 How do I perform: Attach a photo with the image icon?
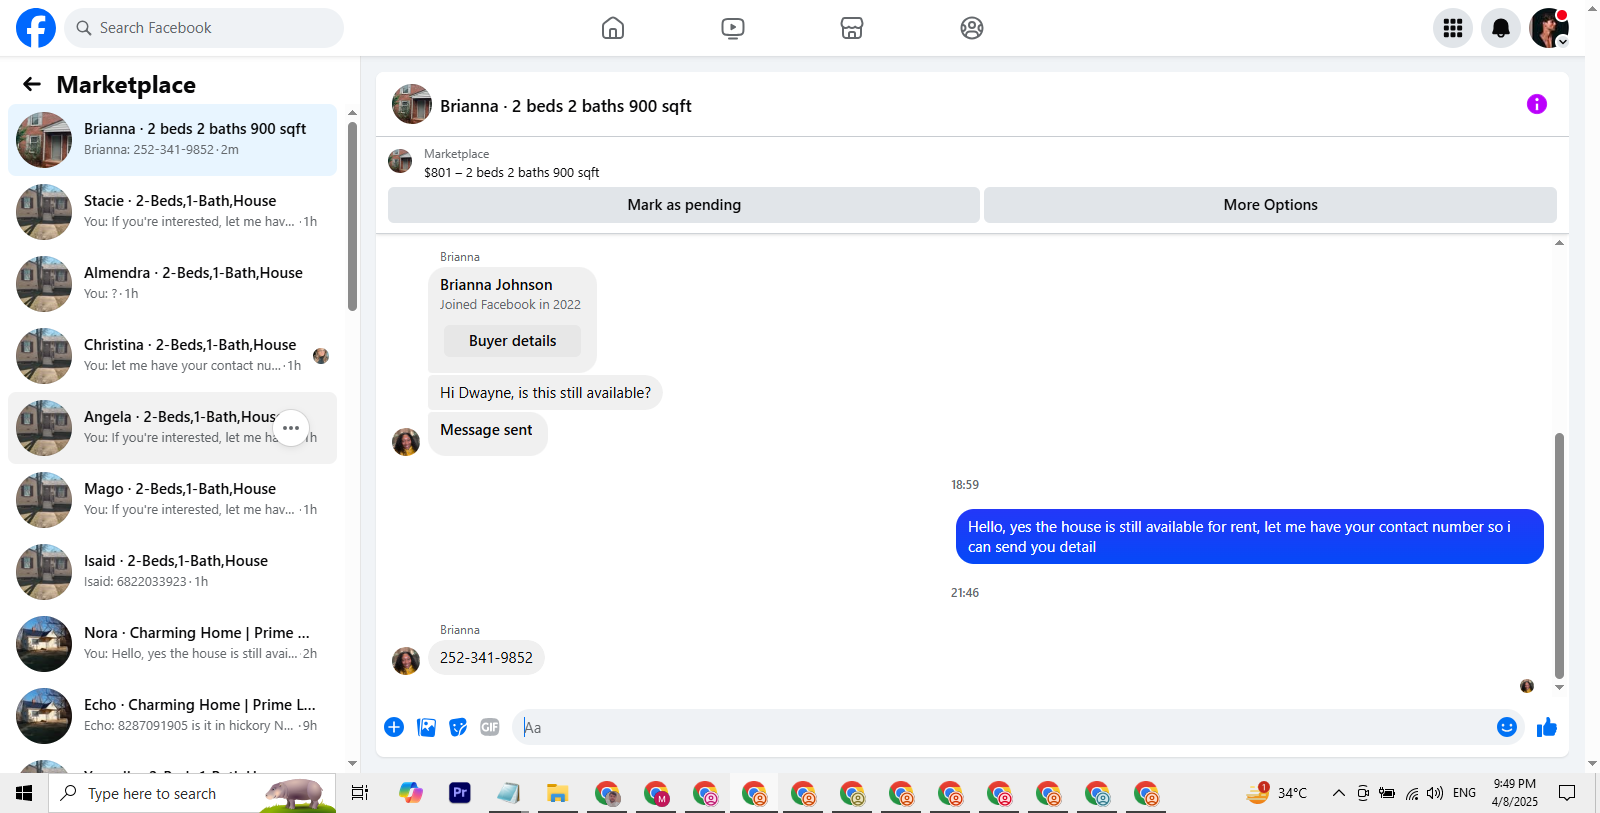point(426,727)
